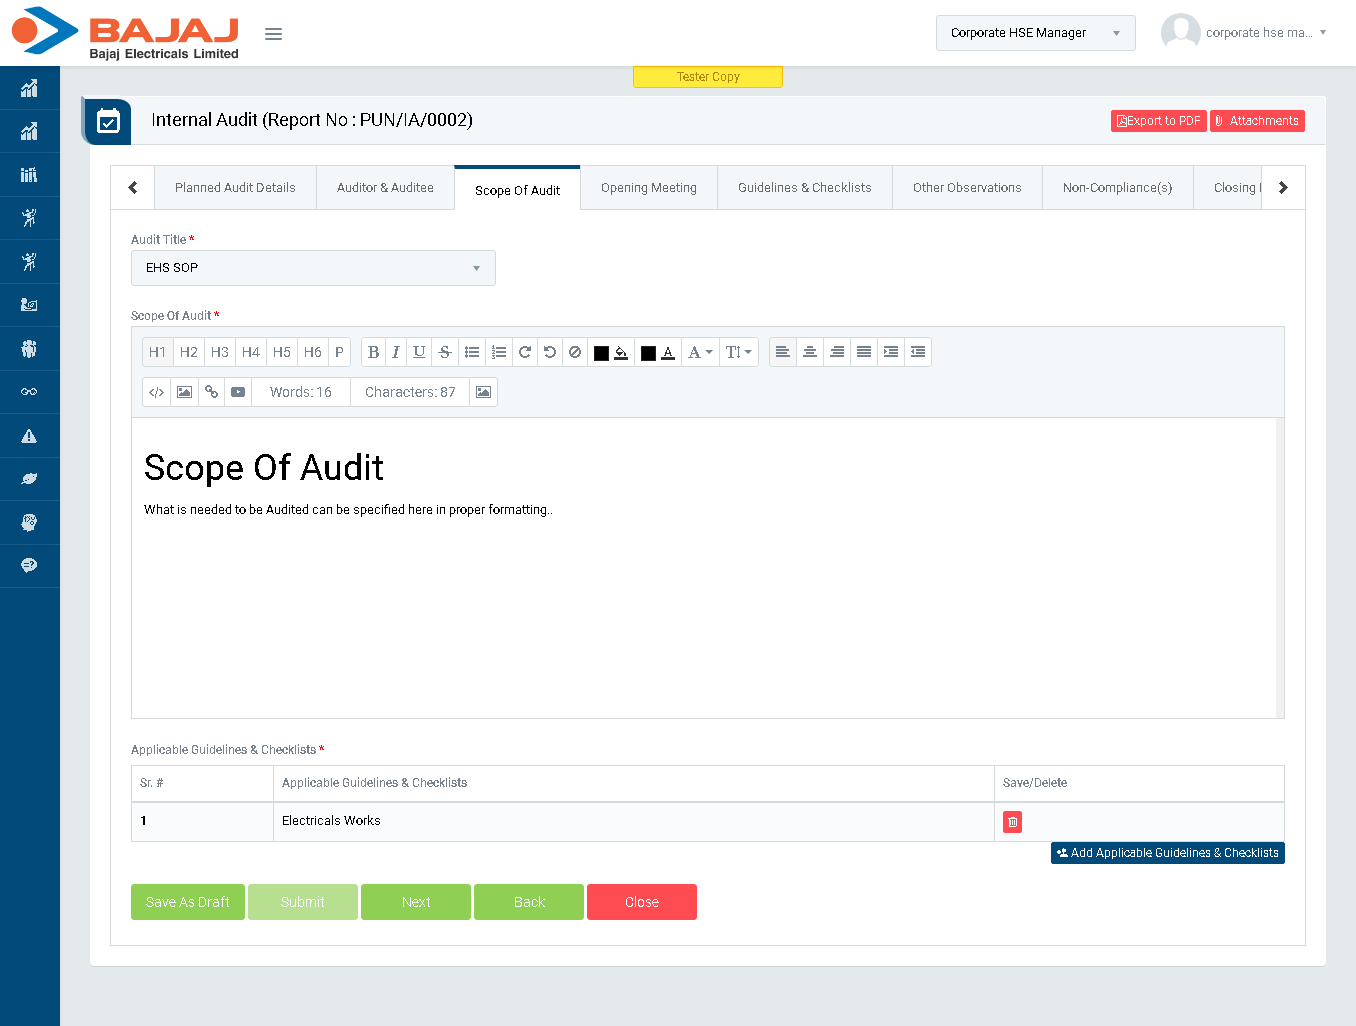Insert a video into the editor
The width and height of the screenshot is (1356, 1026).
tap(238, 392)
